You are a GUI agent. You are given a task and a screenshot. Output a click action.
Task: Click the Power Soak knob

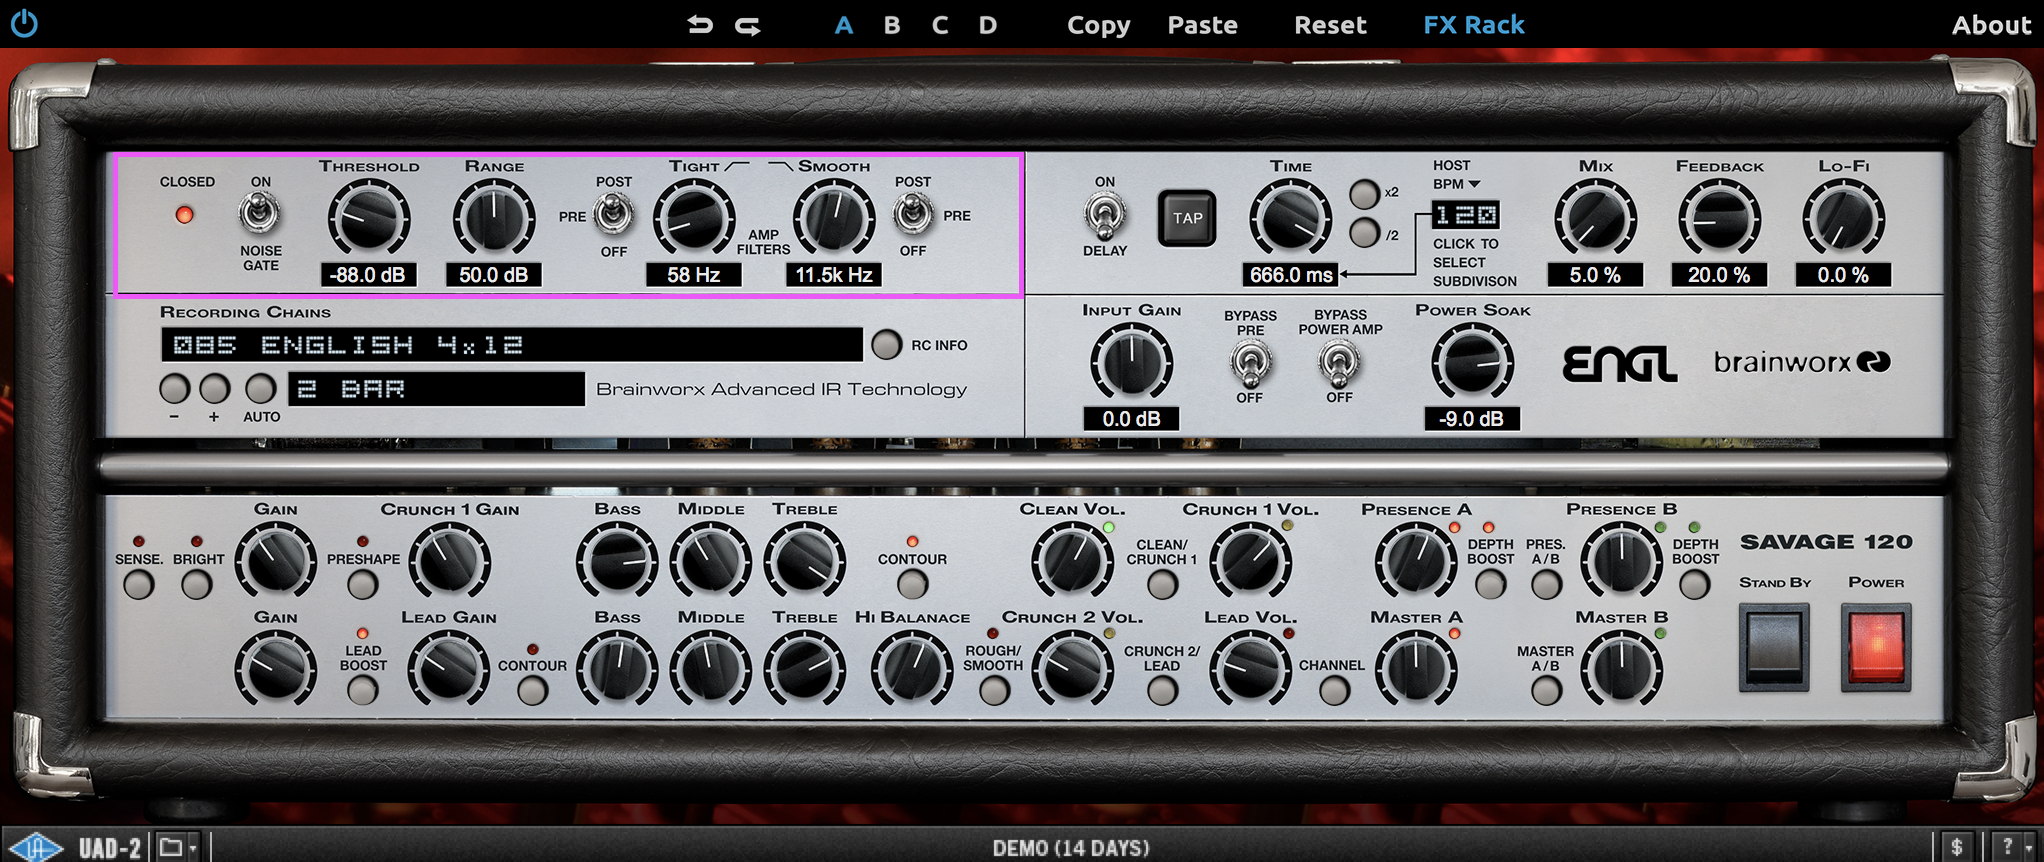(1472, 362)
